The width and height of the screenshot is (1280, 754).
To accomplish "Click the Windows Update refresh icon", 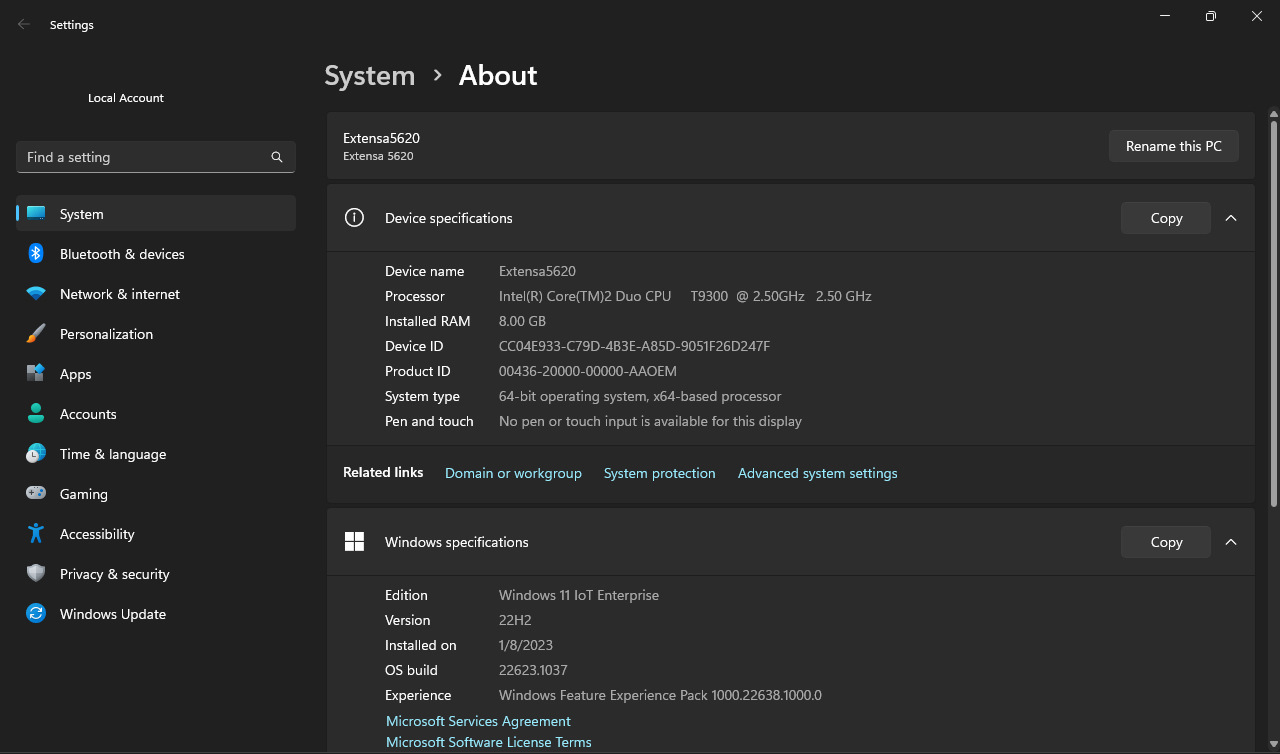I will click(36, 613).
